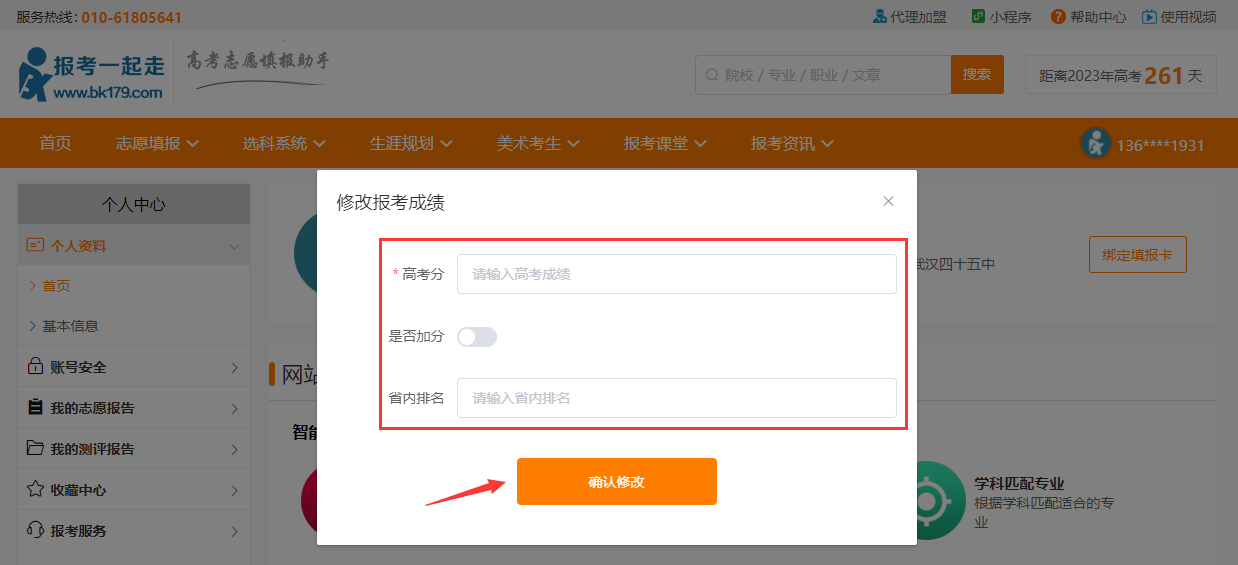
Task: Open the 小程序 mini-program icon
Action: [979, 16]
